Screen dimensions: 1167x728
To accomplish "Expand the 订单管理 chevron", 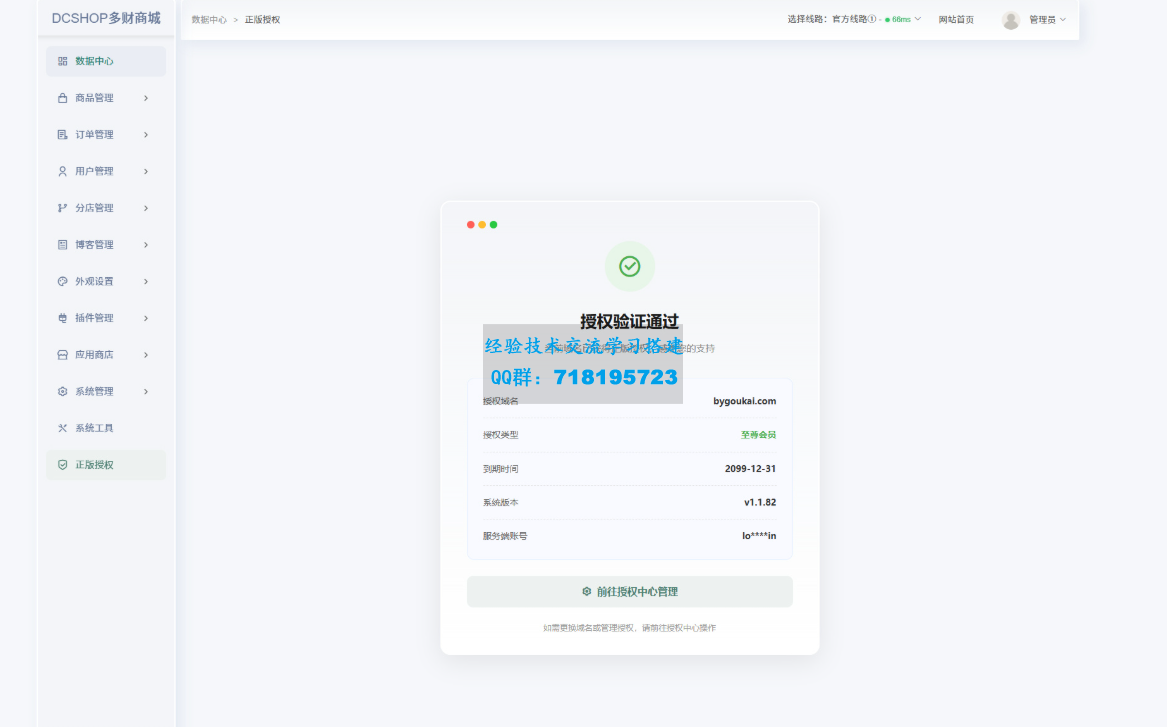I will [146, 135].
